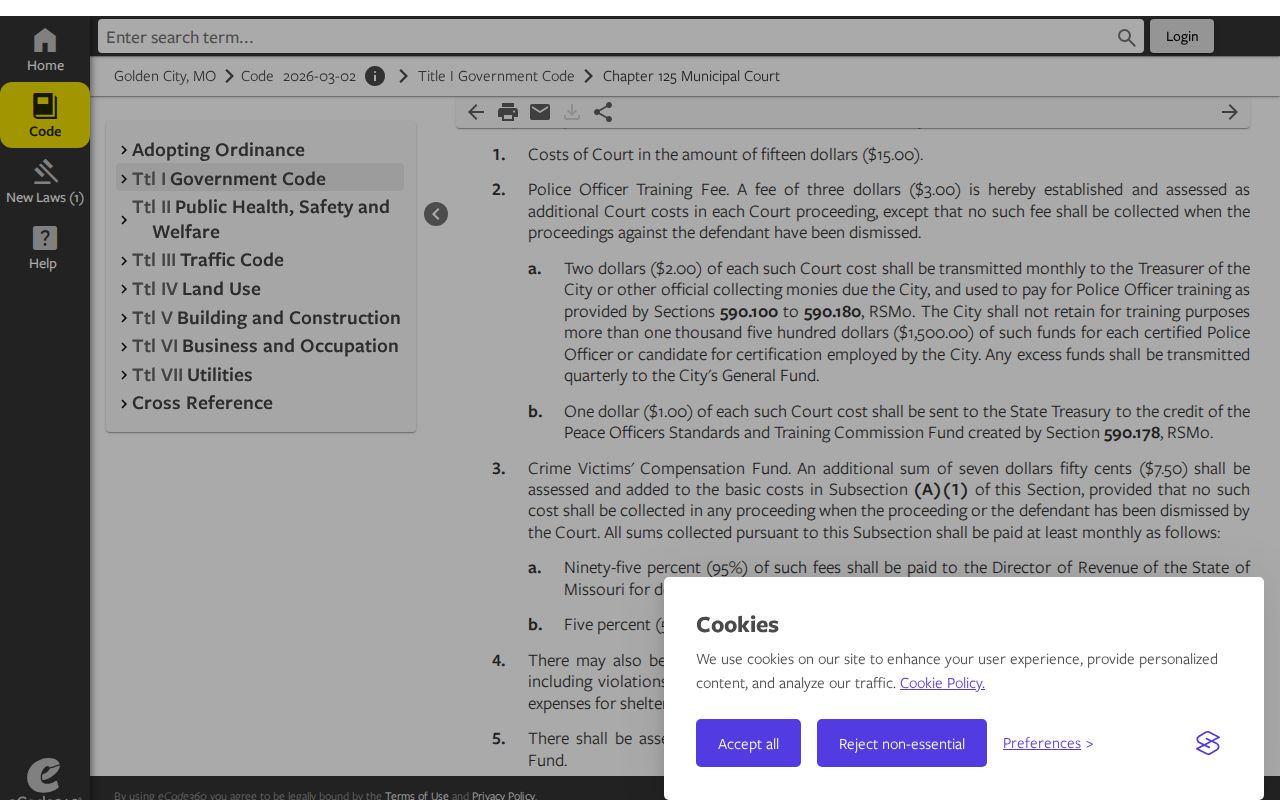
Task: Click the code version info icon
Action: coord(375,76)
